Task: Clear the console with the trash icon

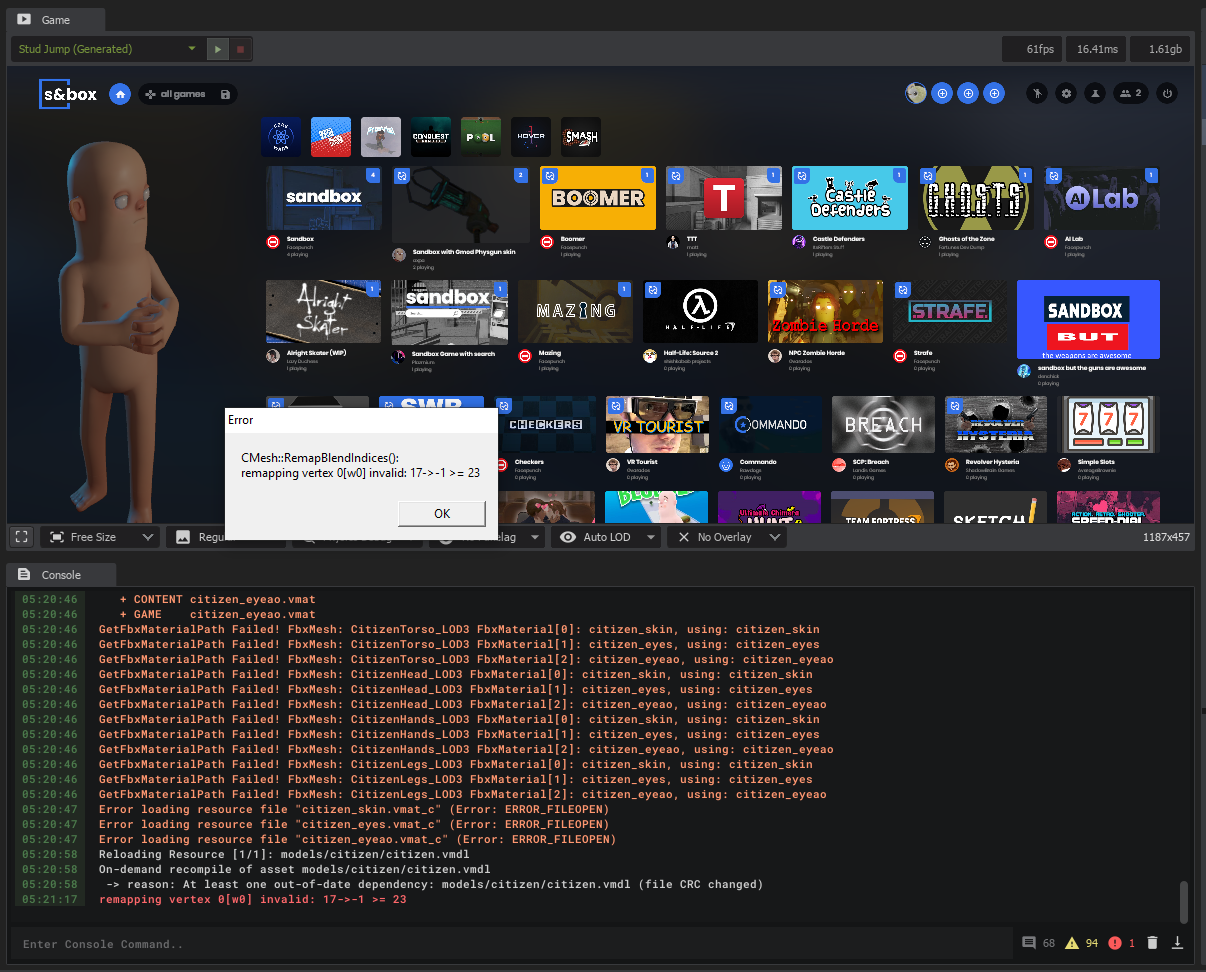Action: tap(1153, 942)
